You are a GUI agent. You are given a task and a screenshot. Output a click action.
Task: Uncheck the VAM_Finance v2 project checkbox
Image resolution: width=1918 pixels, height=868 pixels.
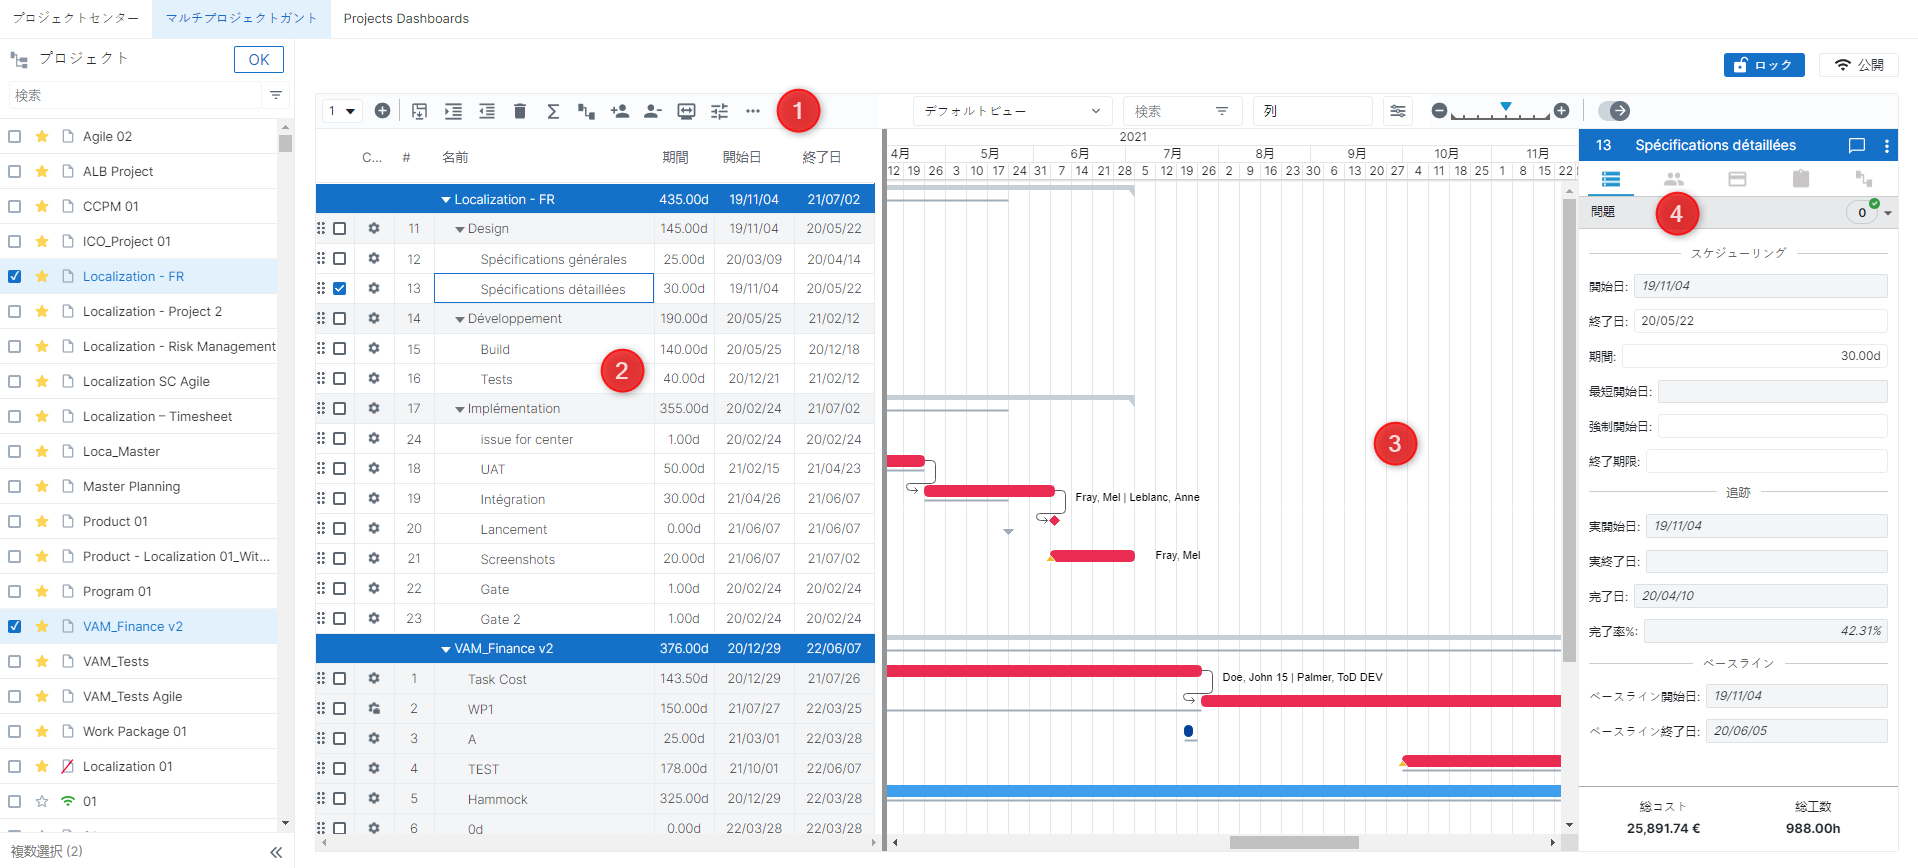[15, 626]
